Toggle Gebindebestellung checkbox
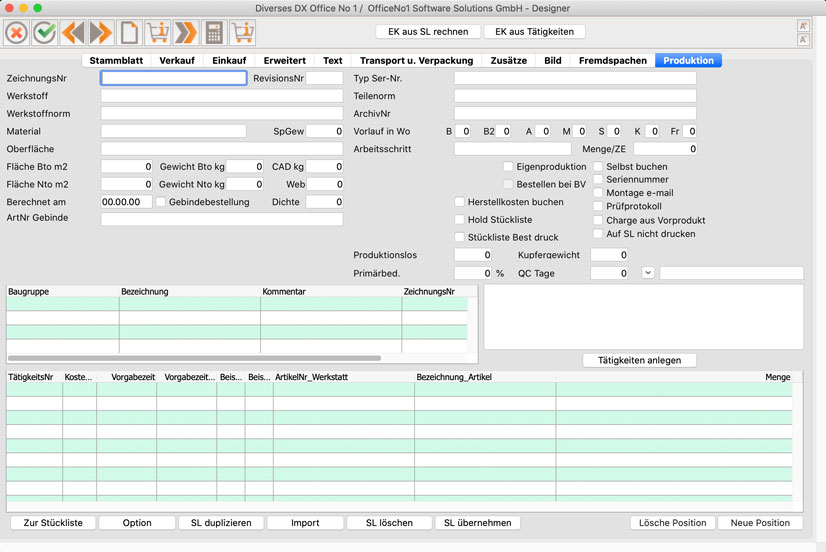Screen dimensions: 826x552 coord(161,202)
